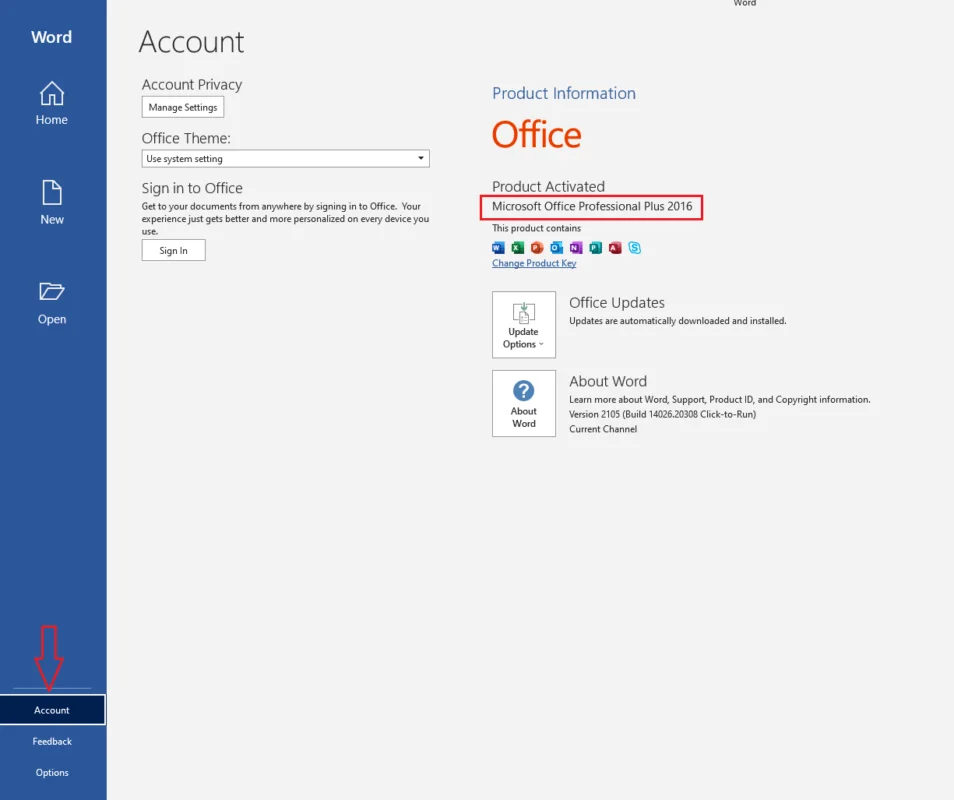Click the Access icon in product list
Image resolution: width=954 pixels, height=800 pixels.
[x=614, y=247]
